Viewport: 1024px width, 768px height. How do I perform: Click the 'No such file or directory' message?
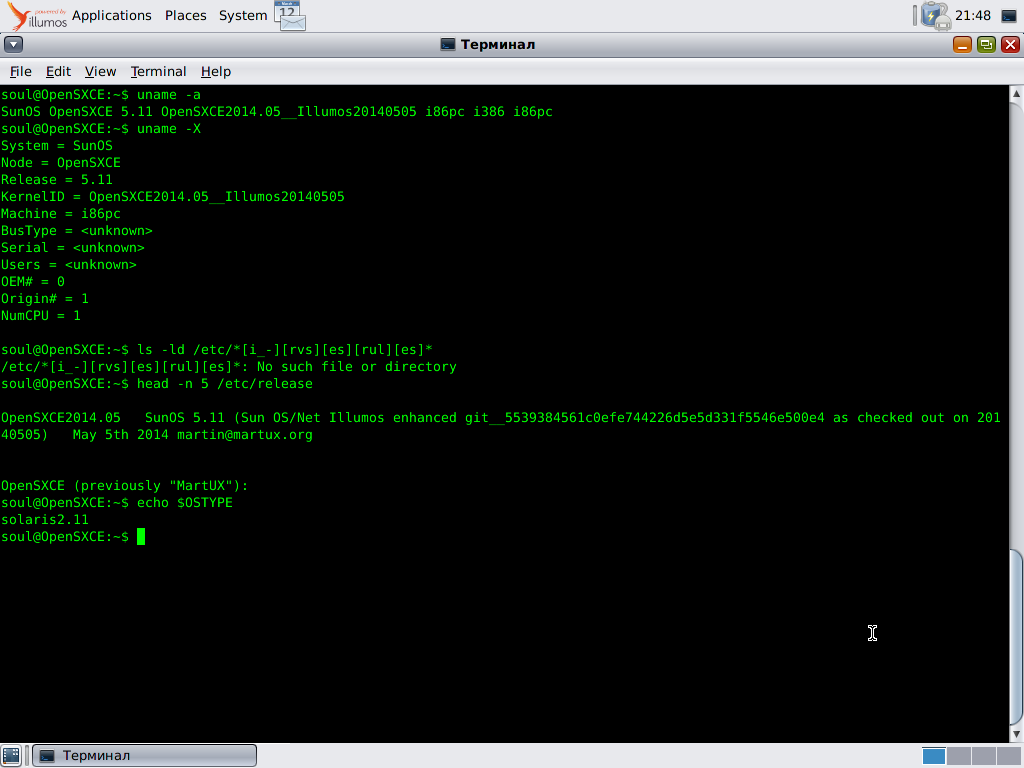(x=357, y=366)
